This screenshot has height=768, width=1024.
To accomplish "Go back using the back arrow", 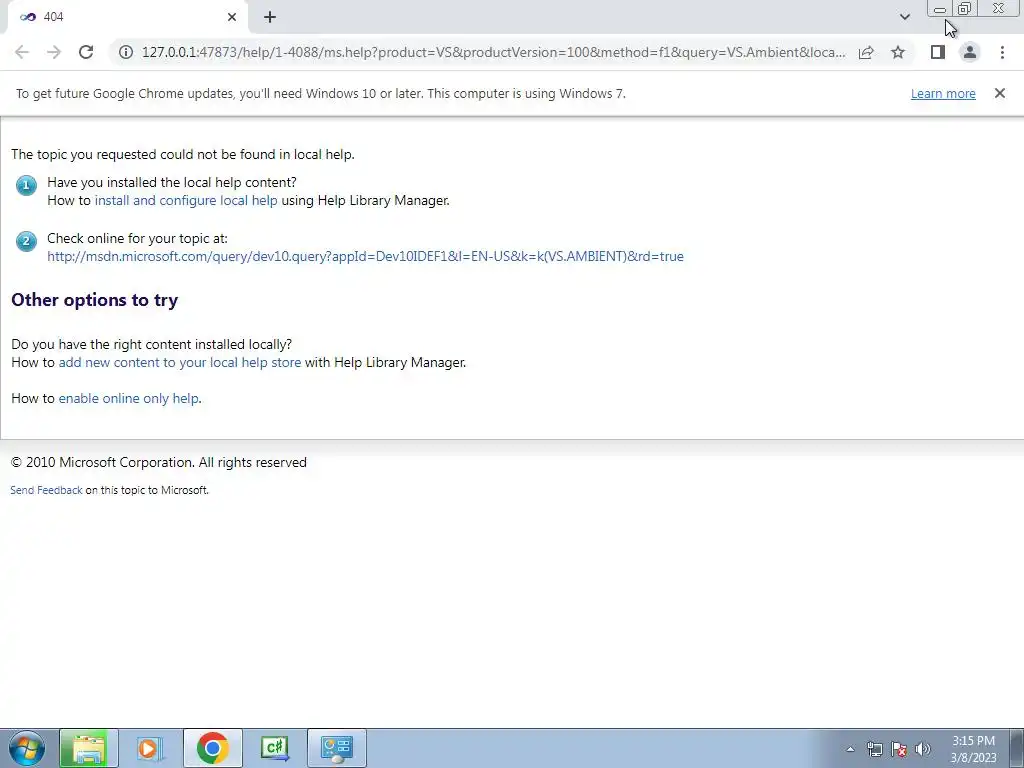I will click(x=22, y=52).
